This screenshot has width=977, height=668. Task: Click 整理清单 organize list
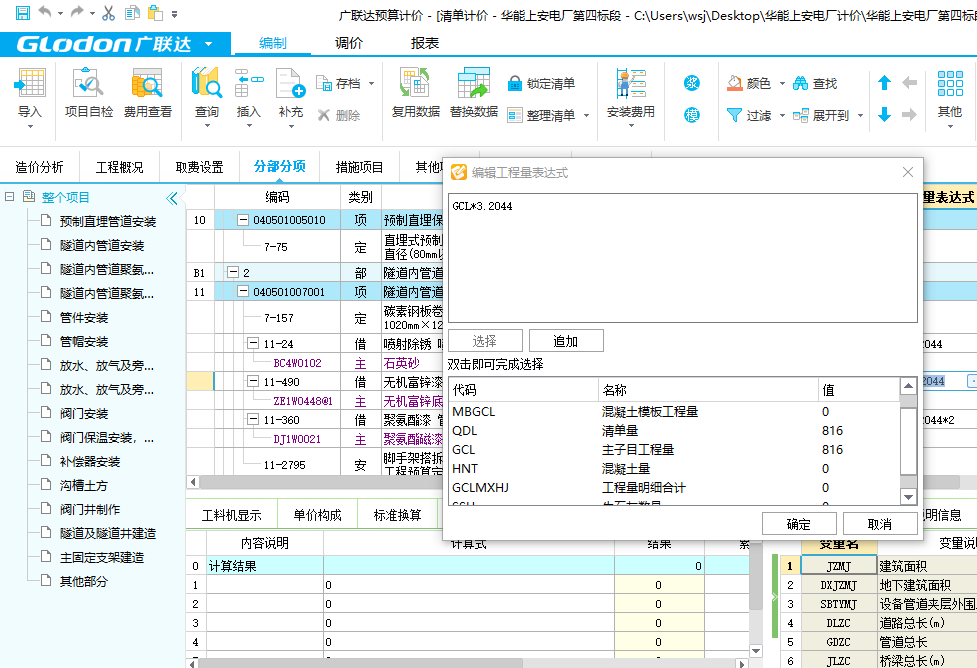[x=541, y=115]
